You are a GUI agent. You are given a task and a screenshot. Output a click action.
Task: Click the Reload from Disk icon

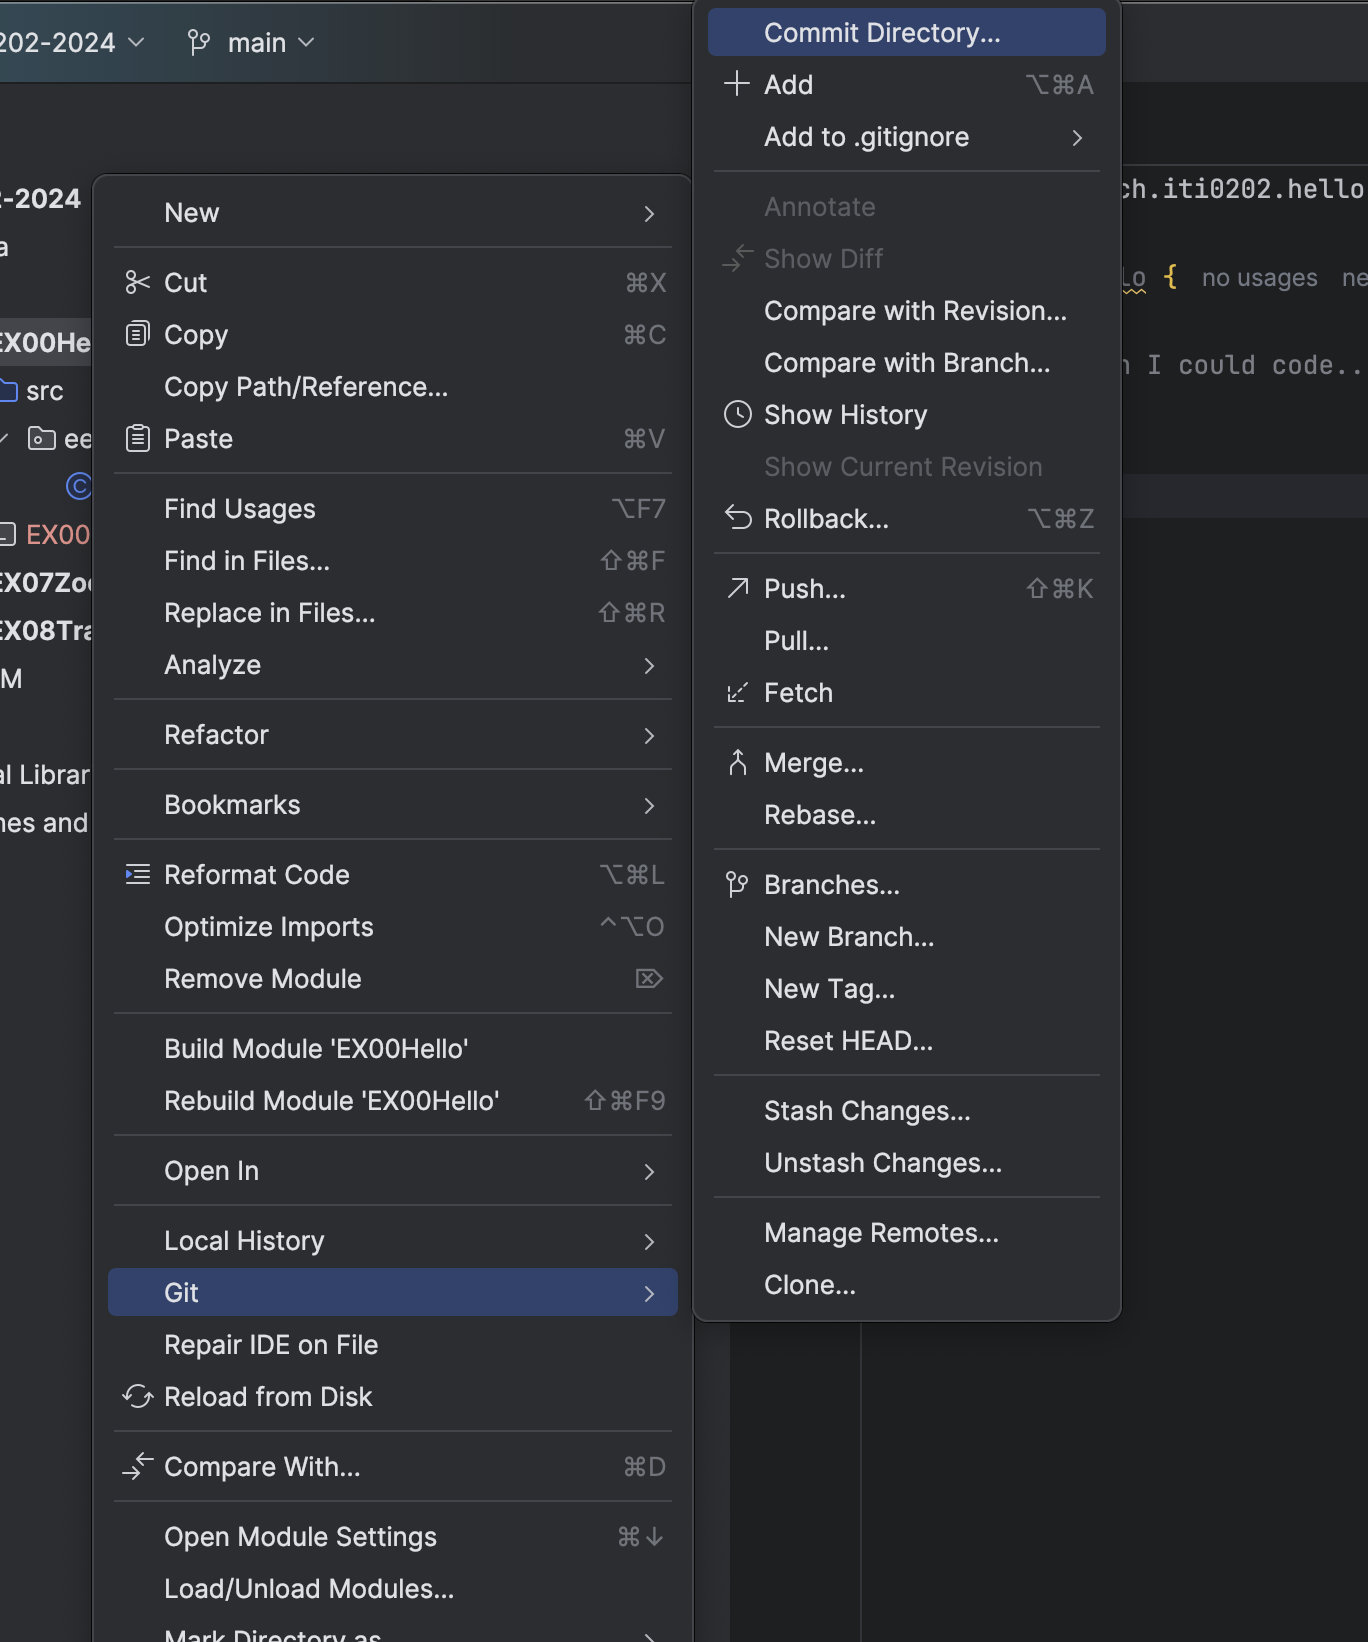tap(137, 1396)
